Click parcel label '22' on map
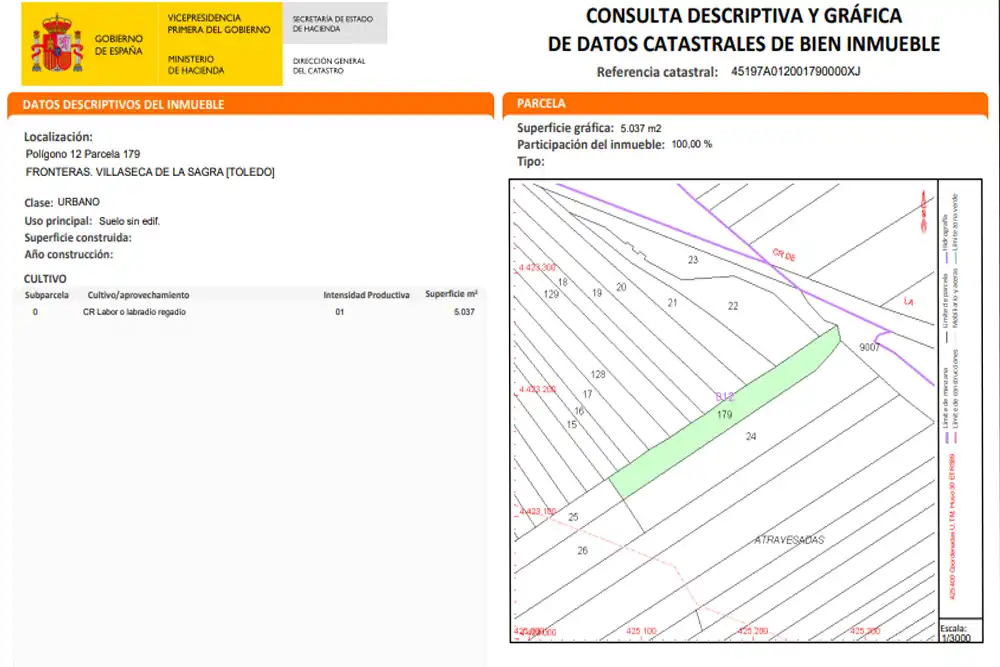The height and width of the screenshot is (667, 1000). coord(733,306)
